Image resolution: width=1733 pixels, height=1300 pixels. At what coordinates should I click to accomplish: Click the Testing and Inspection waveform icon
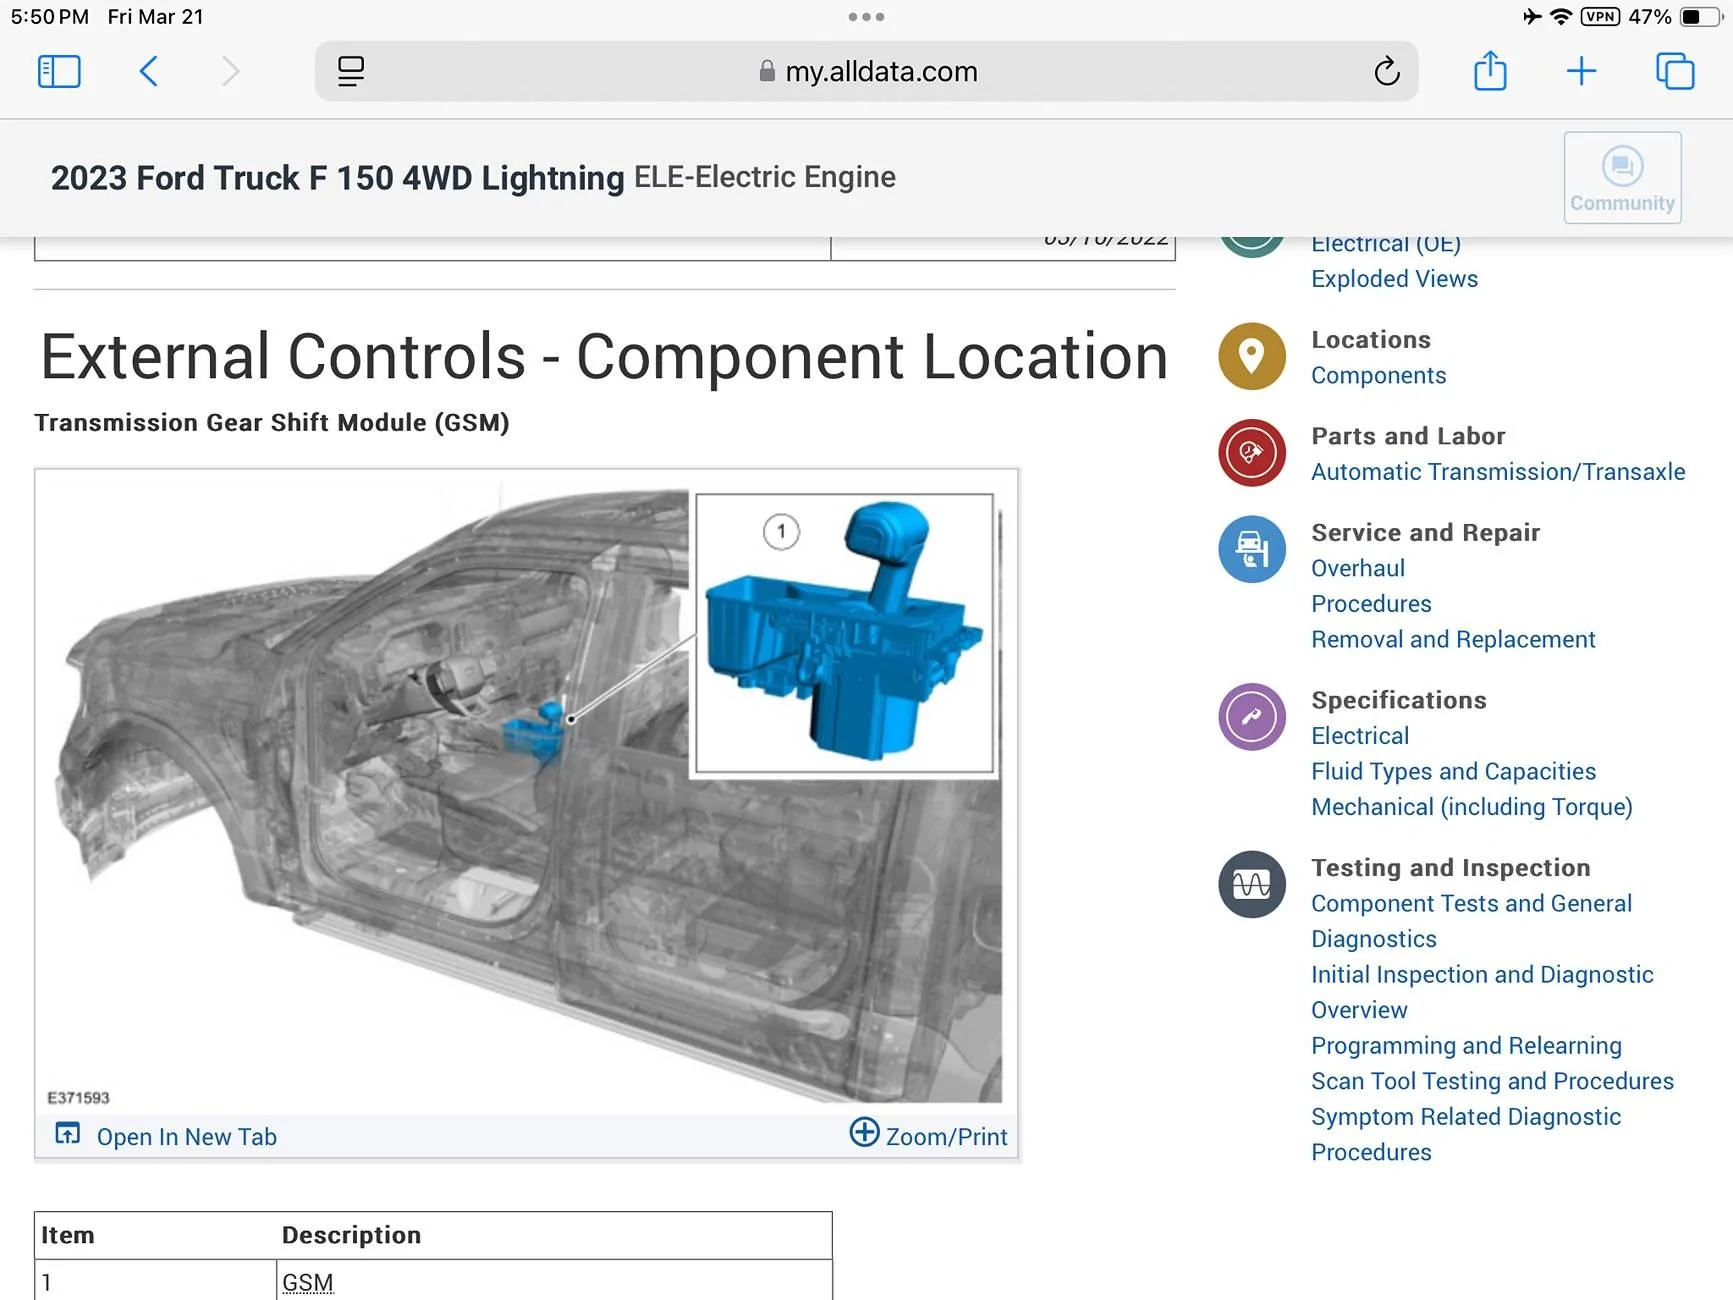click(1252, 884)
